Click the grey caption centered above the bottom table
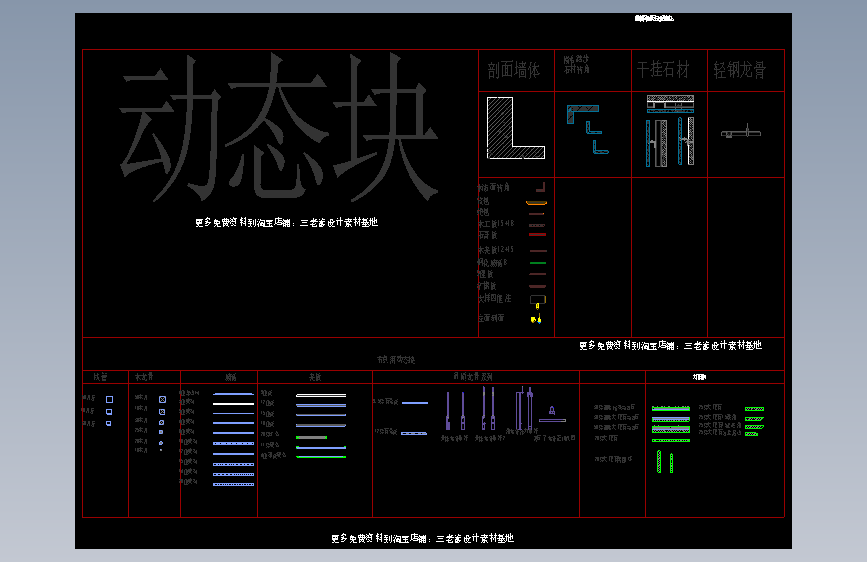 pos(396,360)
